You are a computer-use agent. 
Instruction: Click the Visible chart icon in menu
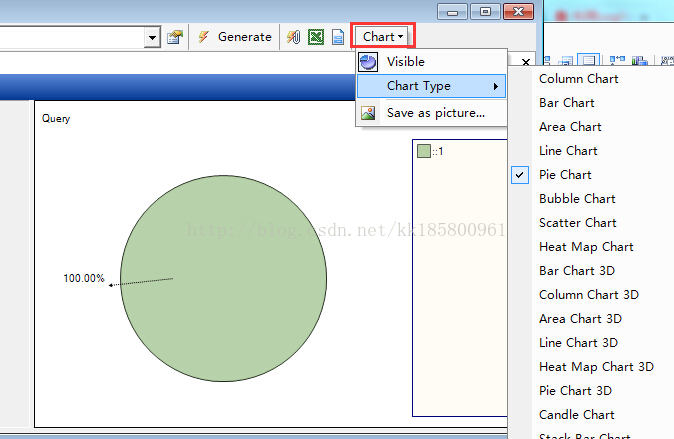[x=368, y=62]
